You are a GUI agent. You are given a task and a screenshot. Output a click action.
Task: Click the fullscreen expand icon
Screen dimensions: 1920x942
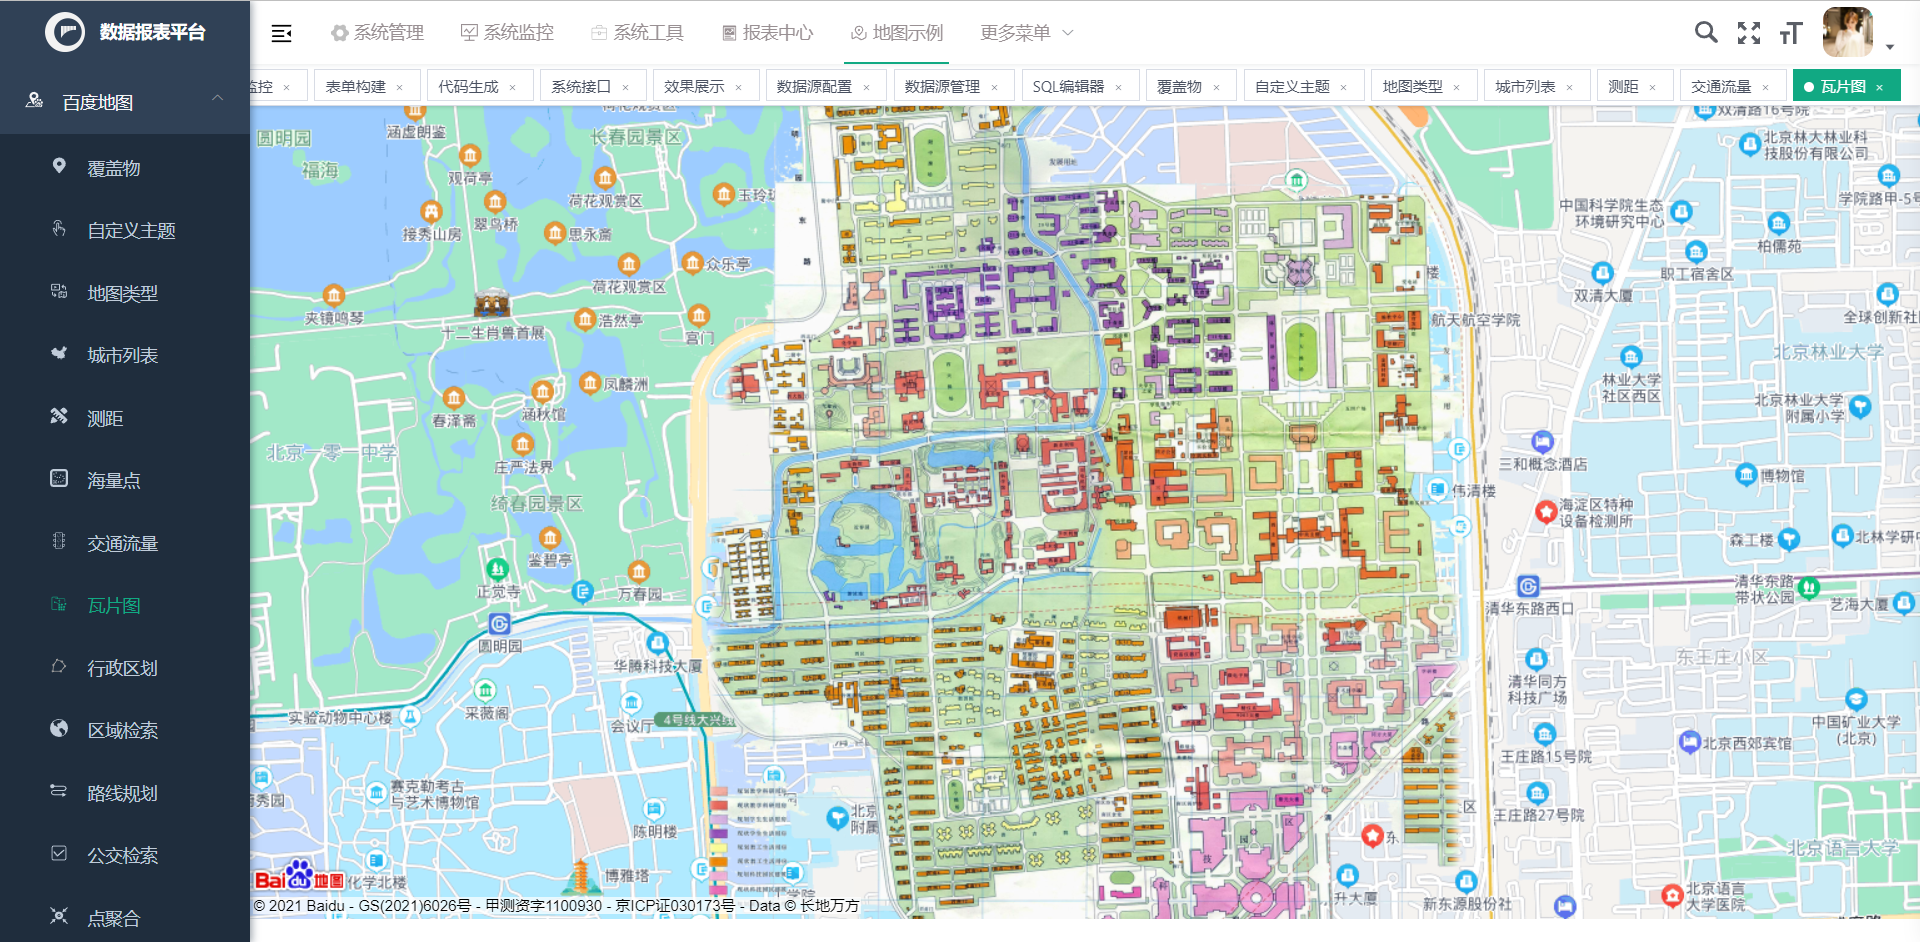[1749, 33]
